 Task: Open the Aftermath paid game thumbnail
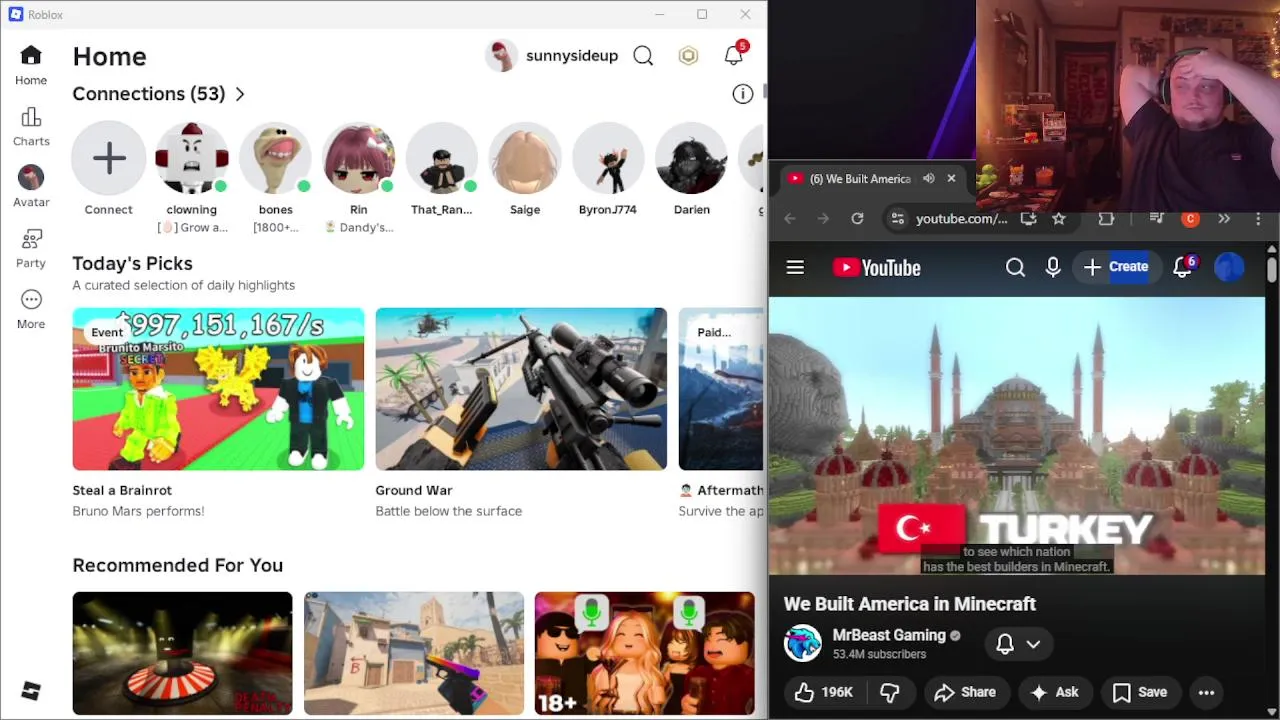(x=721, y=389)
